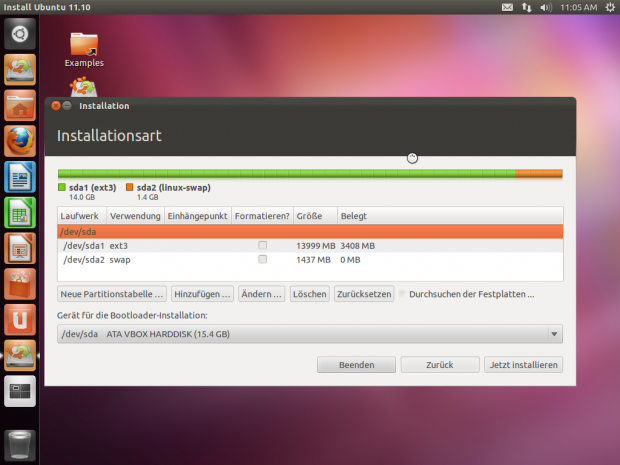Select the running installer icon in launcher
The width and height of the screenshot is (620, 465).
pyautogui.click(x=20, y=355)
